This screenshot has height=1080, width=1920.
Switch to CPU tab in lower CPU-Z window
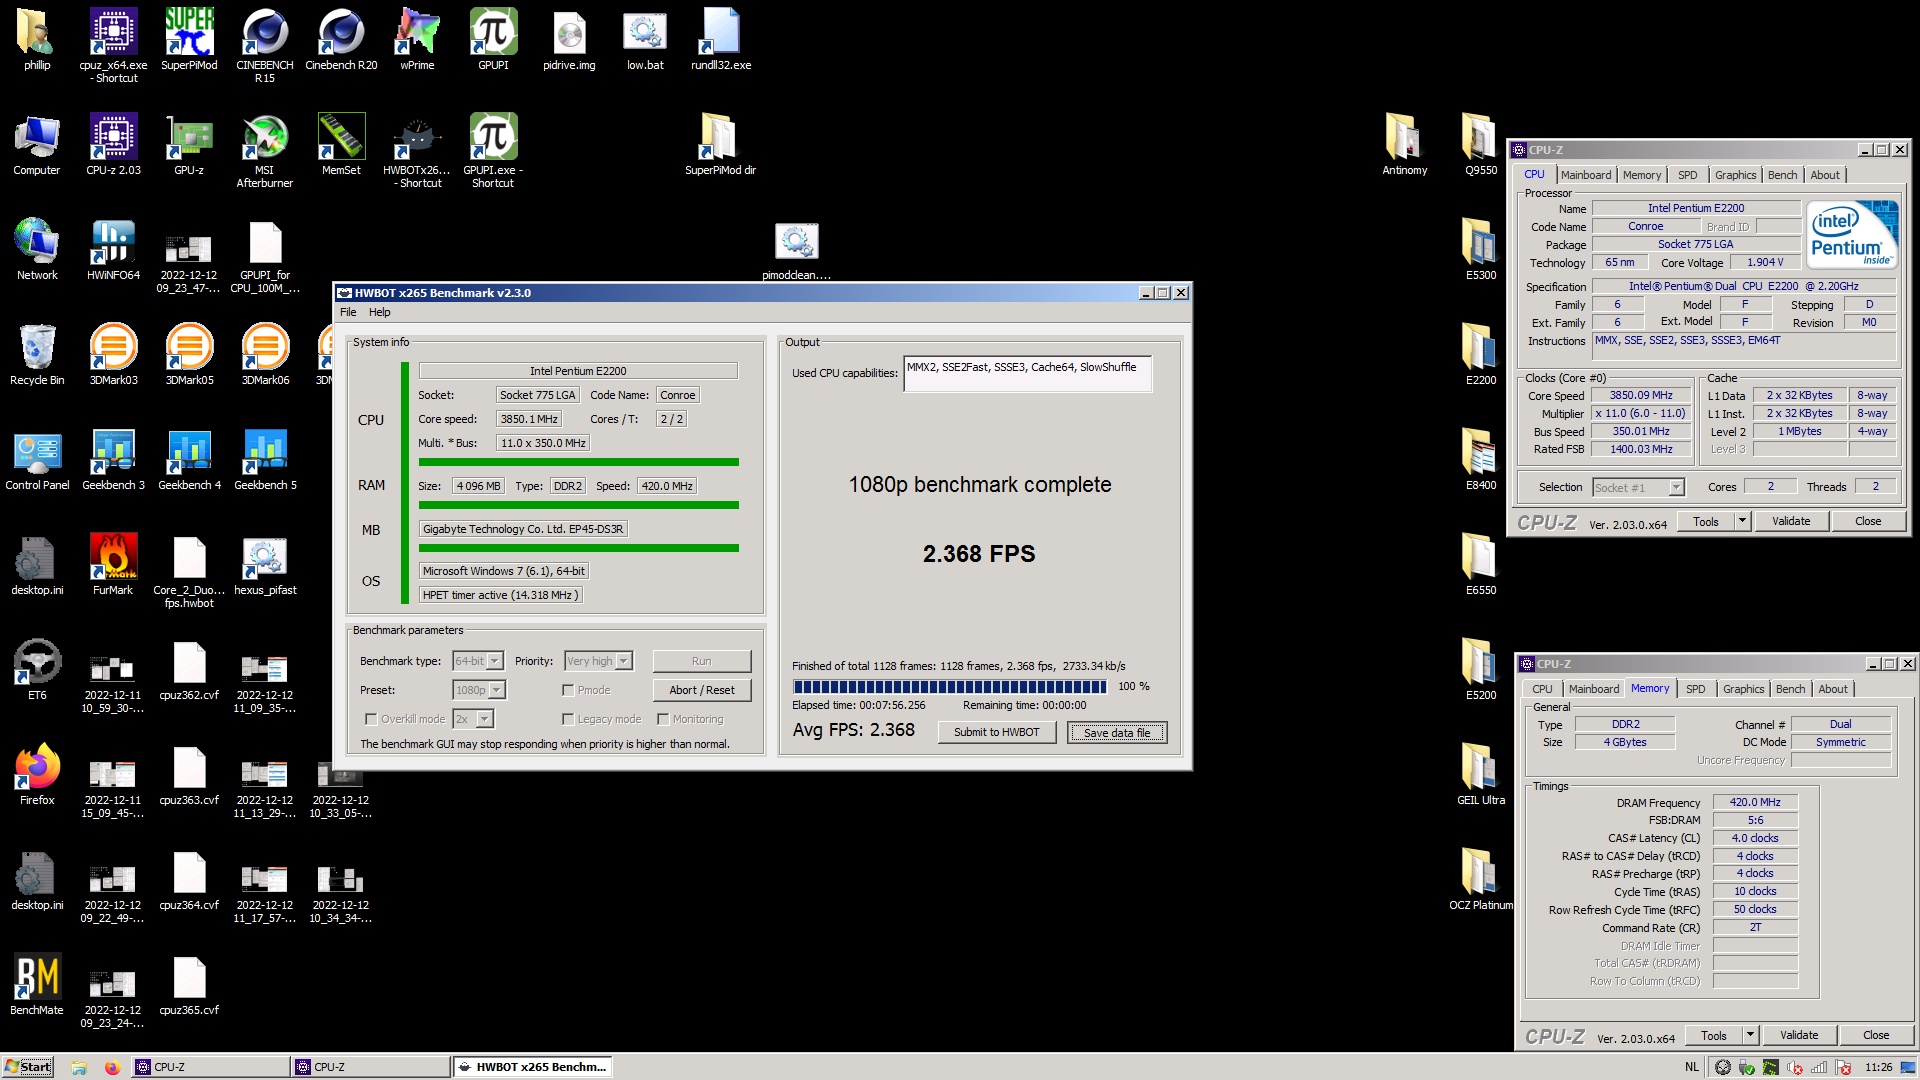pyautogui.click(x=1542, y=689)
